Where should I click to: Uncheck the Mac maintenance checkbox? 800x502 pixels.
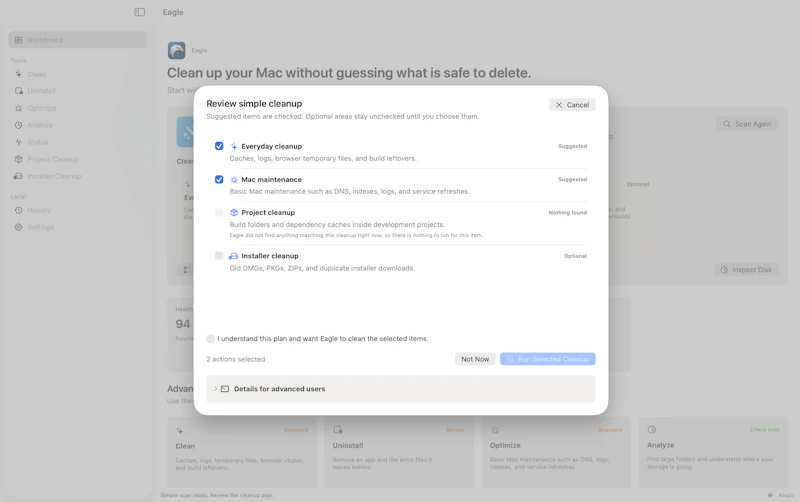(x=219, y=180)
